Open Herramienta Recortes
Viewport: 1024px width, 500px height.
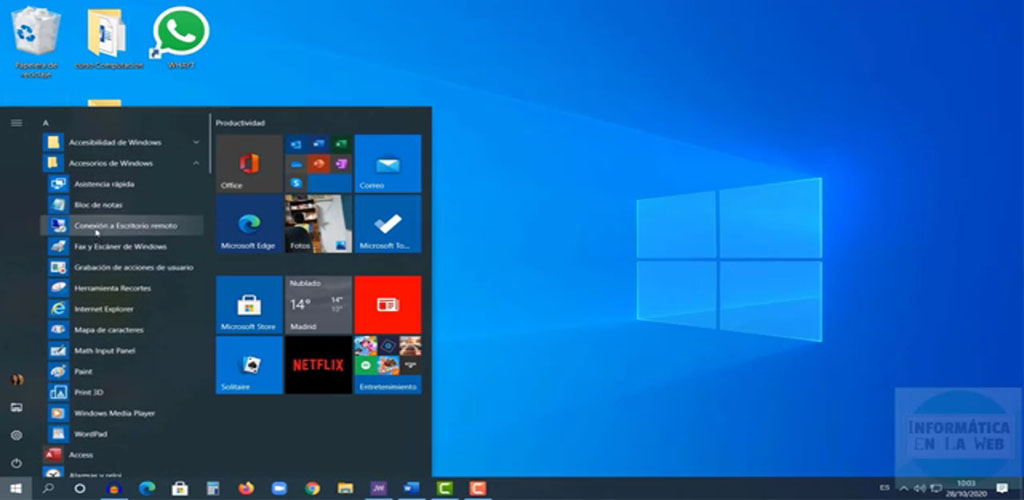(x=122, y=288)
